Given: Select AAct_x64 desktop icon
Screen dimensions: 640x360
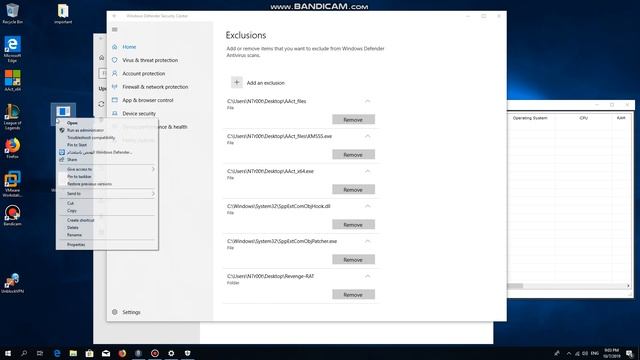Looking at the screenshot, I should [12, 80].
